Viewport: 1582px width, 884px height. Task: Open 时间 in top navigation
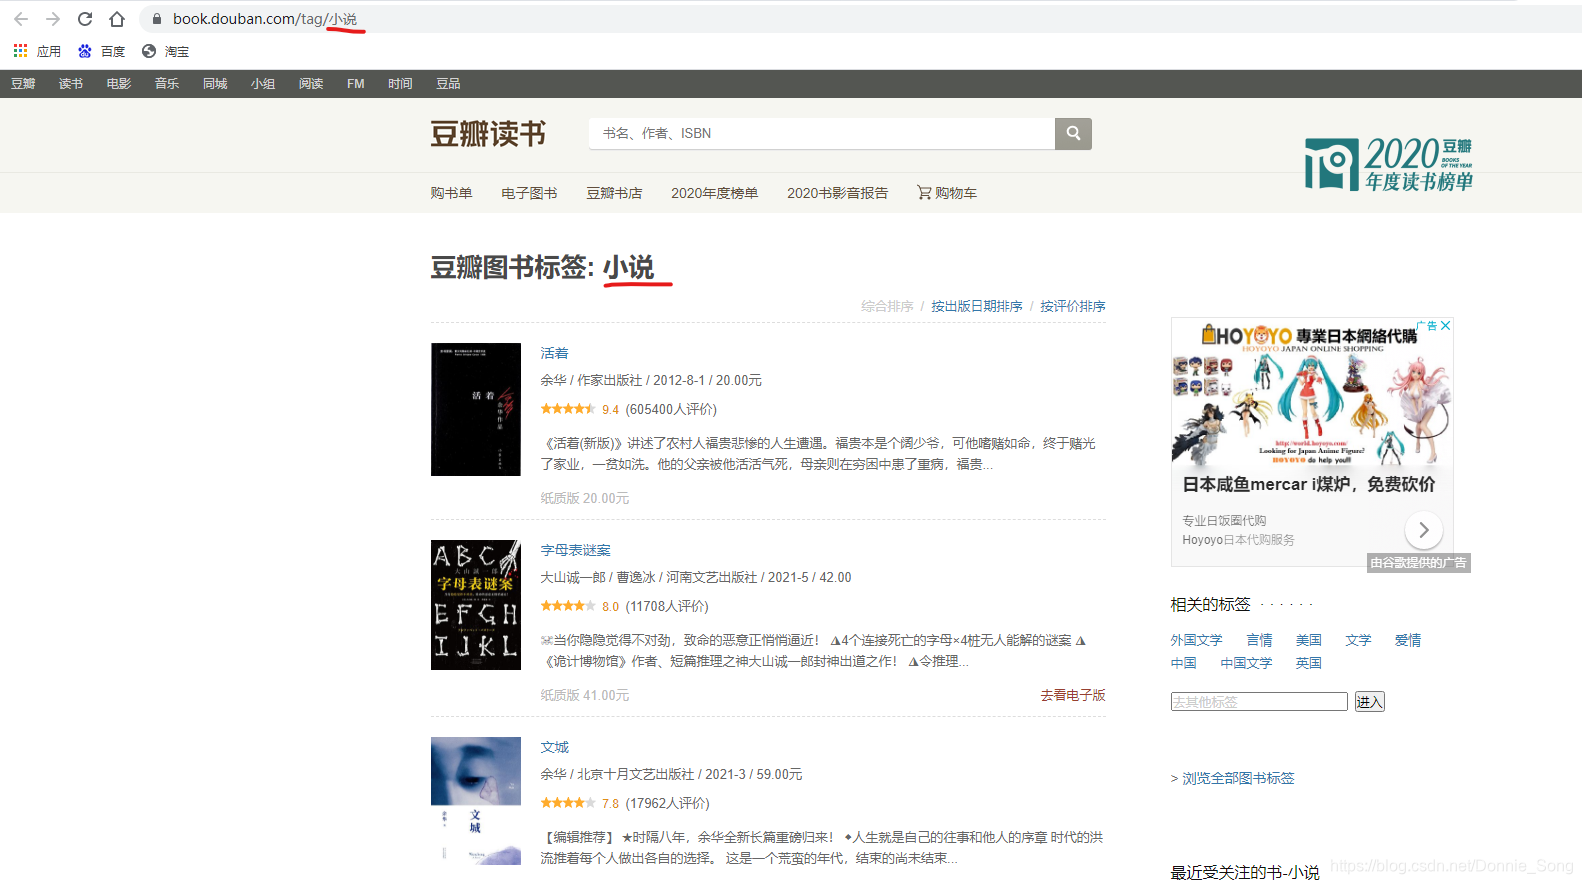click(x=400, y=84)
